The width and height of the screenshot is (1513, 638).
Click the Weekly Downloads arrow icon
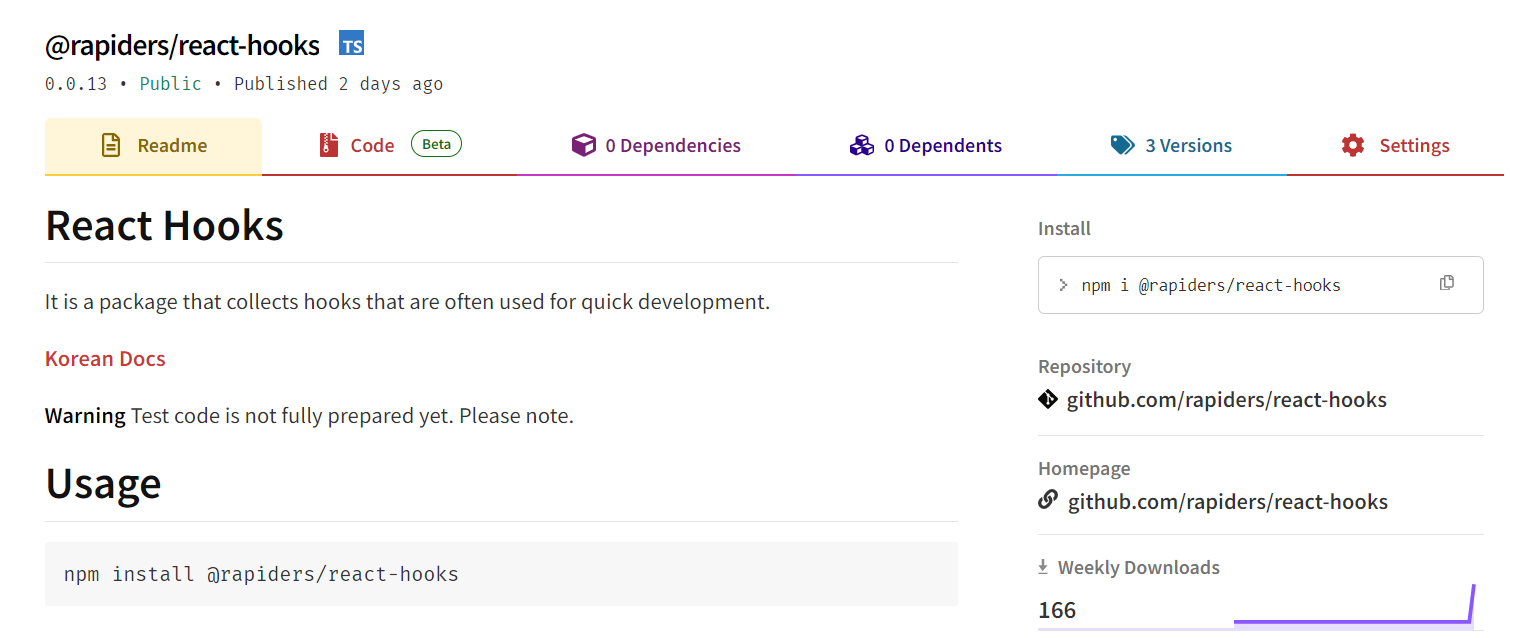point(1043,567)
